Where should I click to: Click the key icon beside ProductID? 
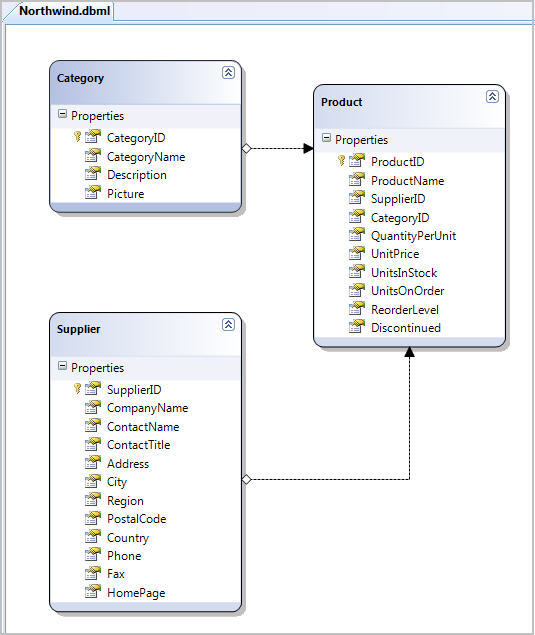(x=341, y=161)
